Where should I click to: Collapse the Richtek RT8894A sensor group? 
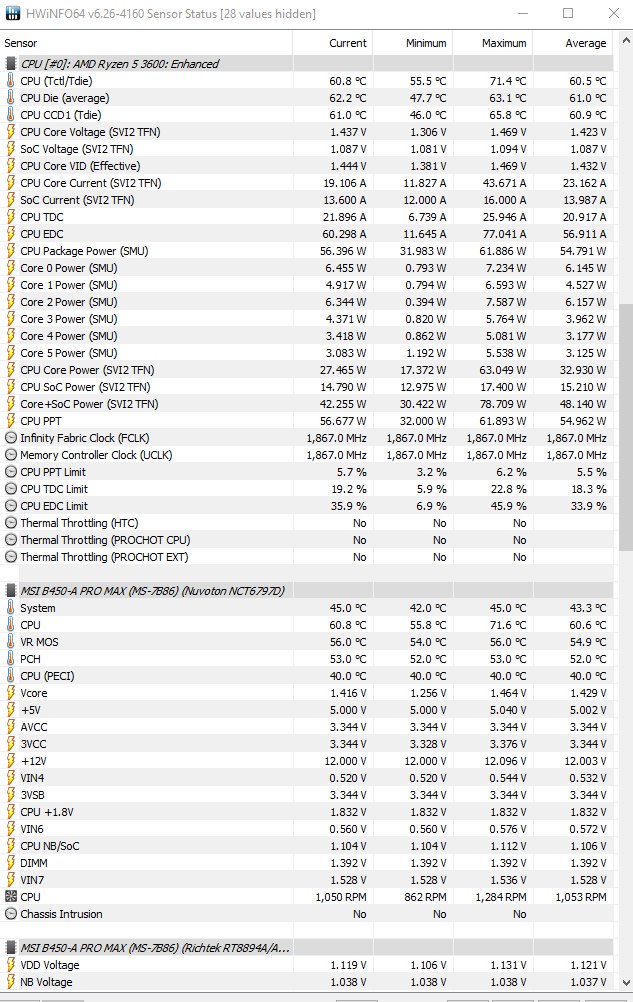coord(11,948)
